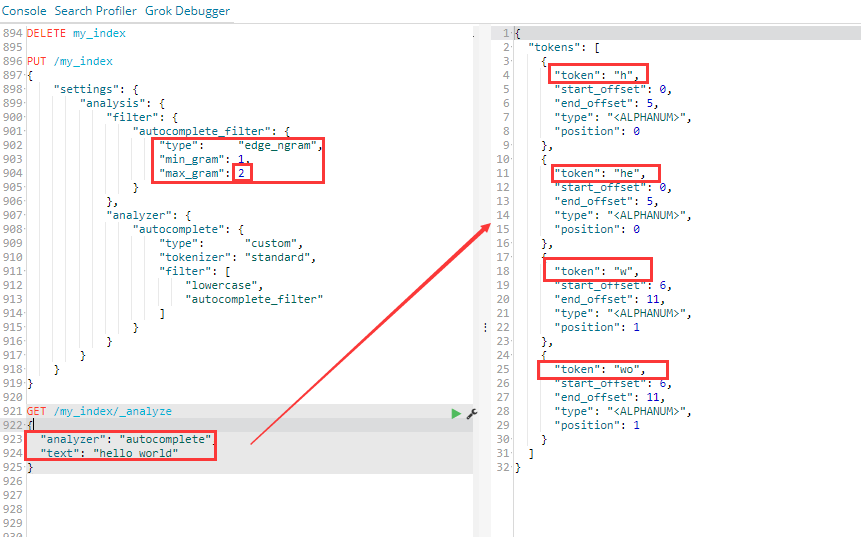Viewport: 861px width, 537px height.
Task: Collapse the filter array at line 911
Action: (24, 271)
